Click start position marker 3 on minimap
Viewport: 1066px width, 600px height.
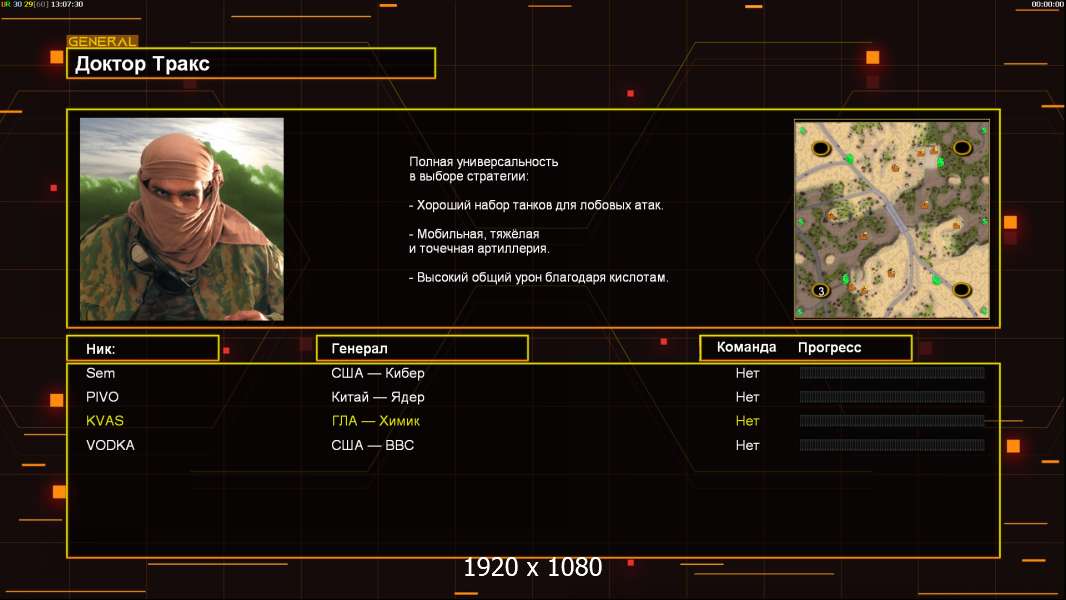click(821, 290)
